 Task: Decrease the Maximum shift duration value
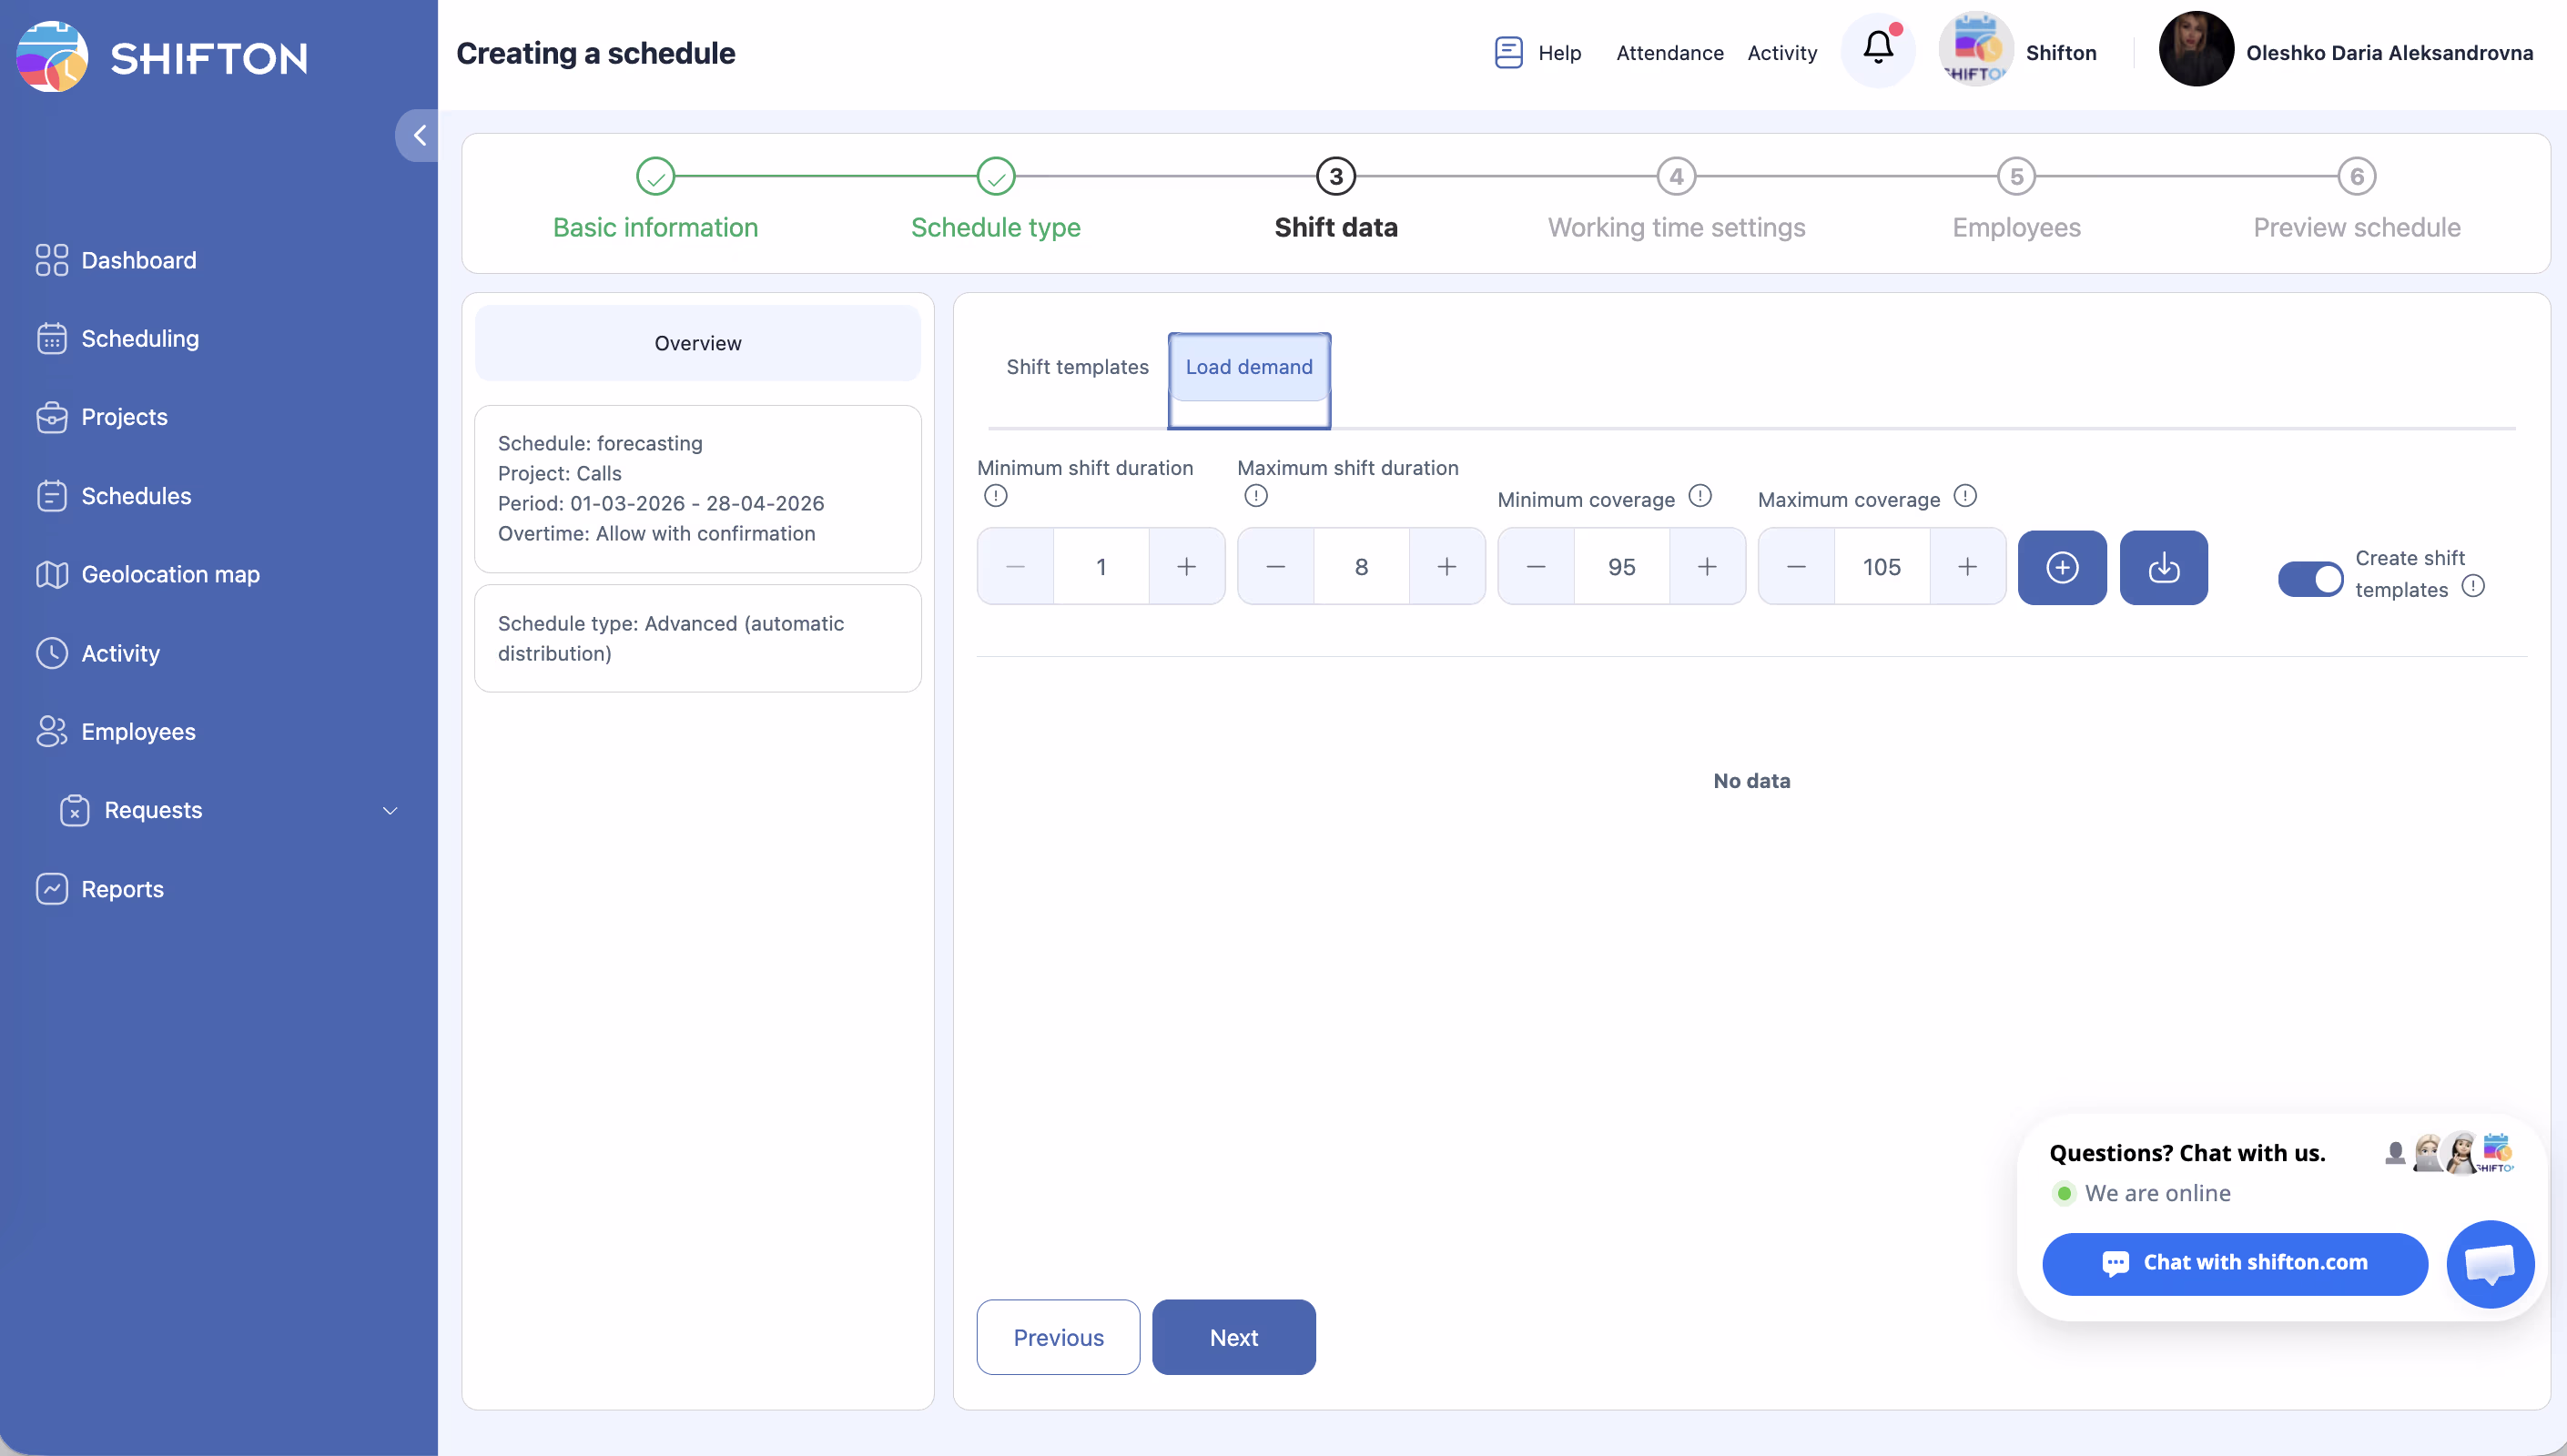tap(1275, 567)
